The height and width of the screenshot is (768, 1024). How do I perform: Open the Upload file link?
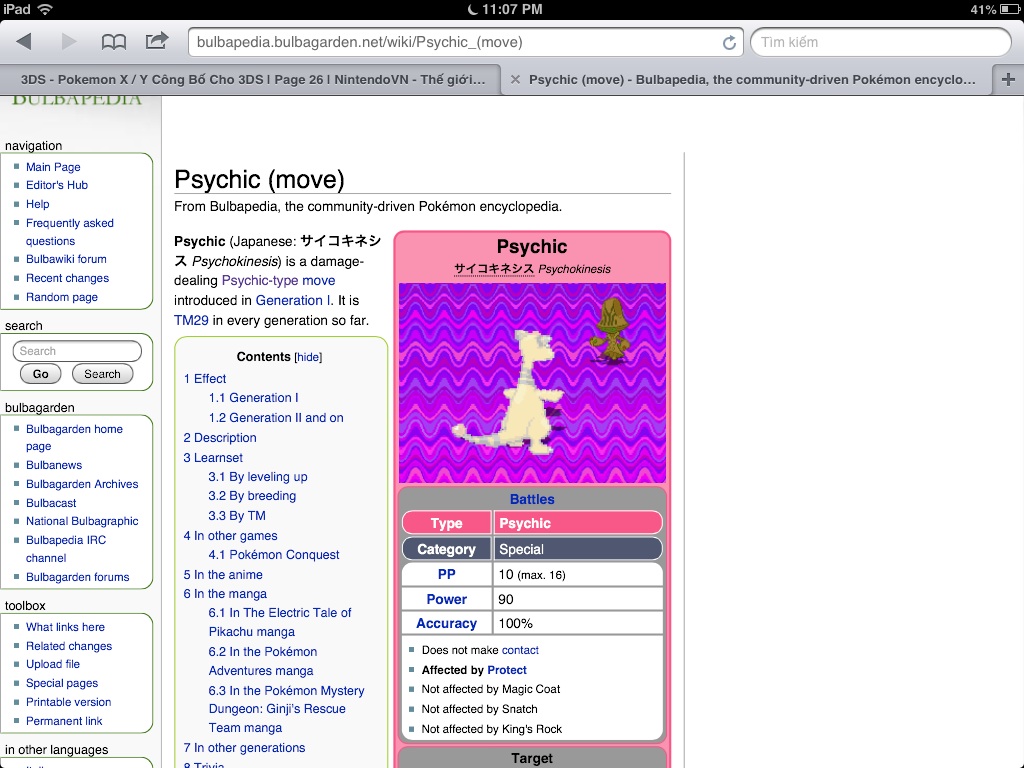[53, 664]
